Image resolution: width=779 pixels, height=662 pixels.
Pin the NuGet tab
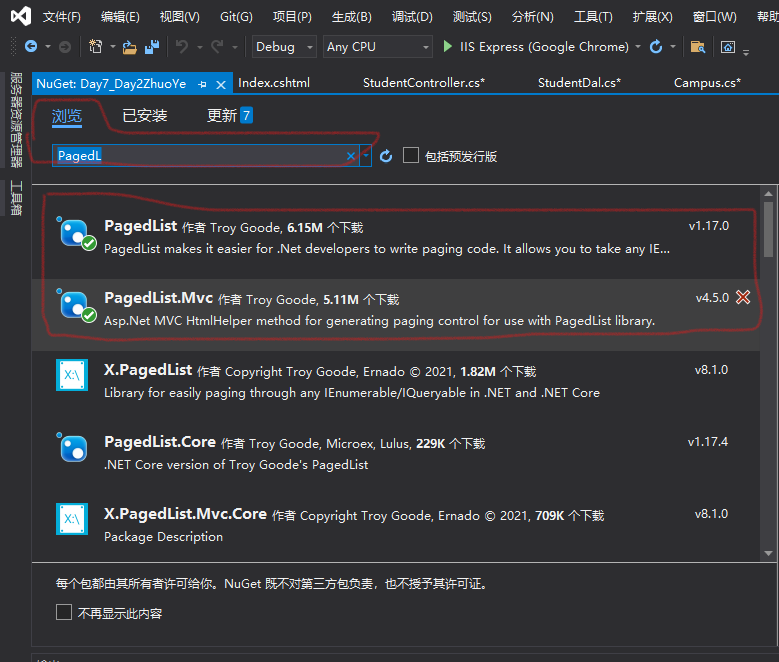pos(202,84)
